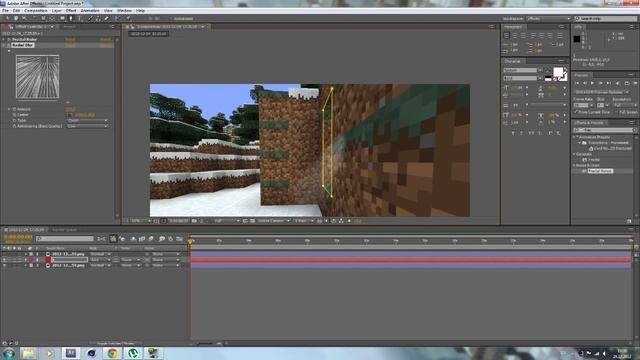The height and width of the screenshot is (360, 640).
Task: Collapse Animation Presets folder in Effects panel
Action: pyautogui.click(x=575, y=137)
